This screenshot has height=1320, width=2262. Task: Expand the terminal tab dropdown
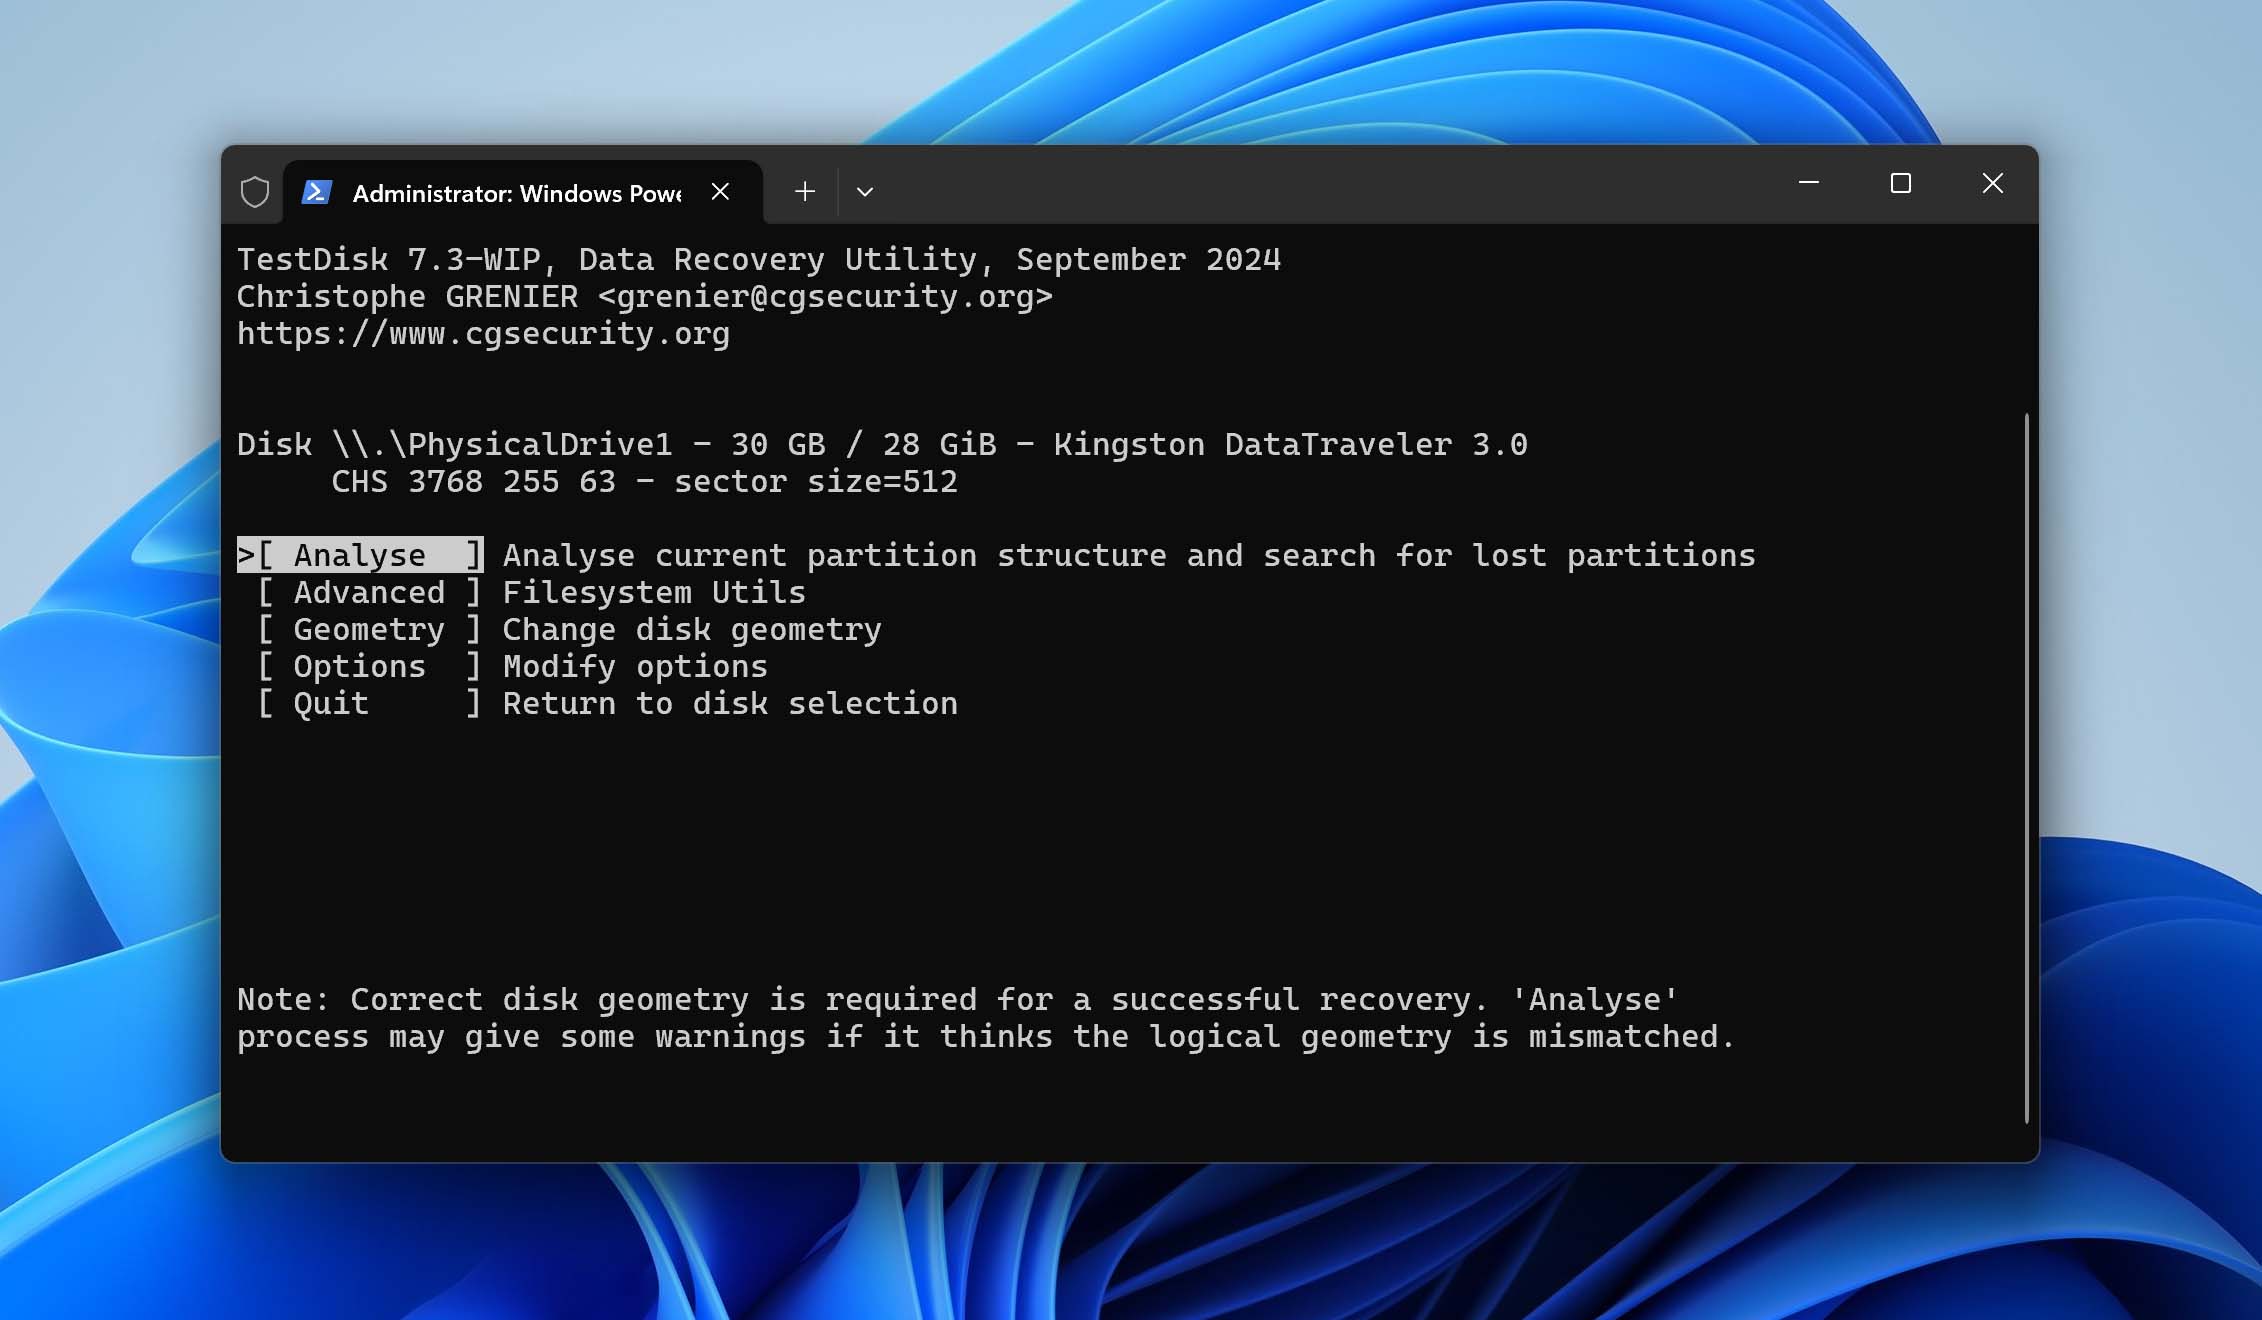tap(866, 192)
